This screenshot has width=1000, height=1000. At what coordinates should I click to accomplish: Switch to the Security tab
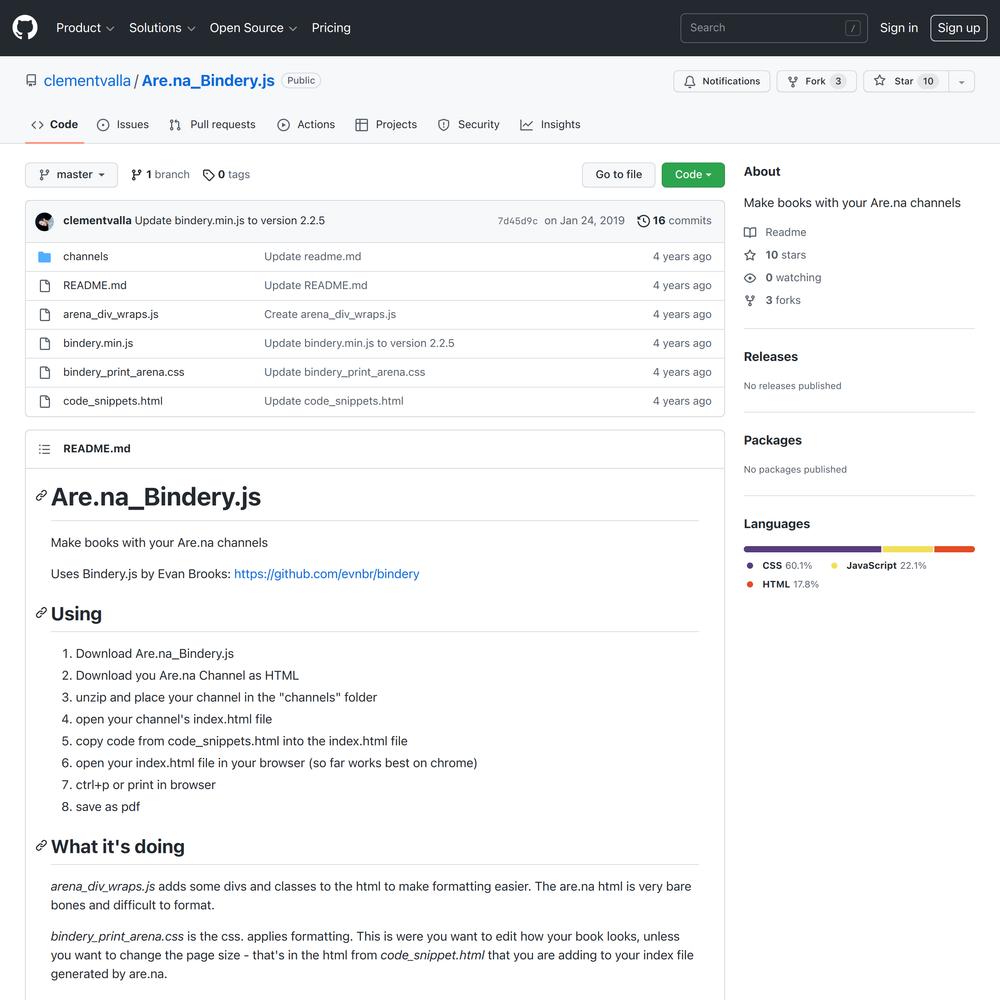coord(469,125)
